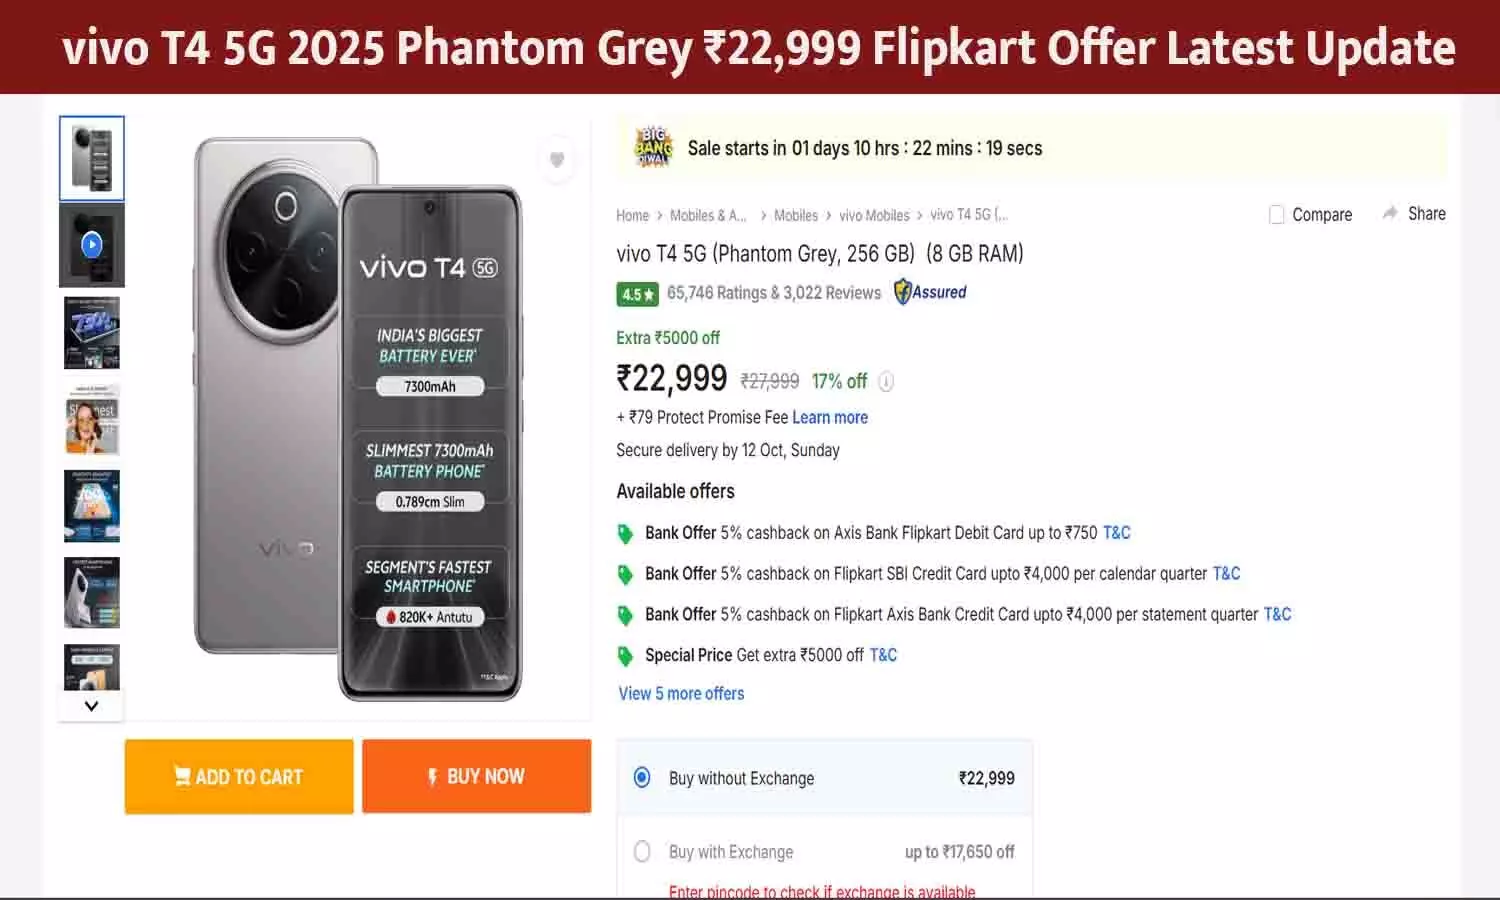Open Home from the breadcrumb
This screenshot has width=1500, height=900.
(x=632, y=215)
